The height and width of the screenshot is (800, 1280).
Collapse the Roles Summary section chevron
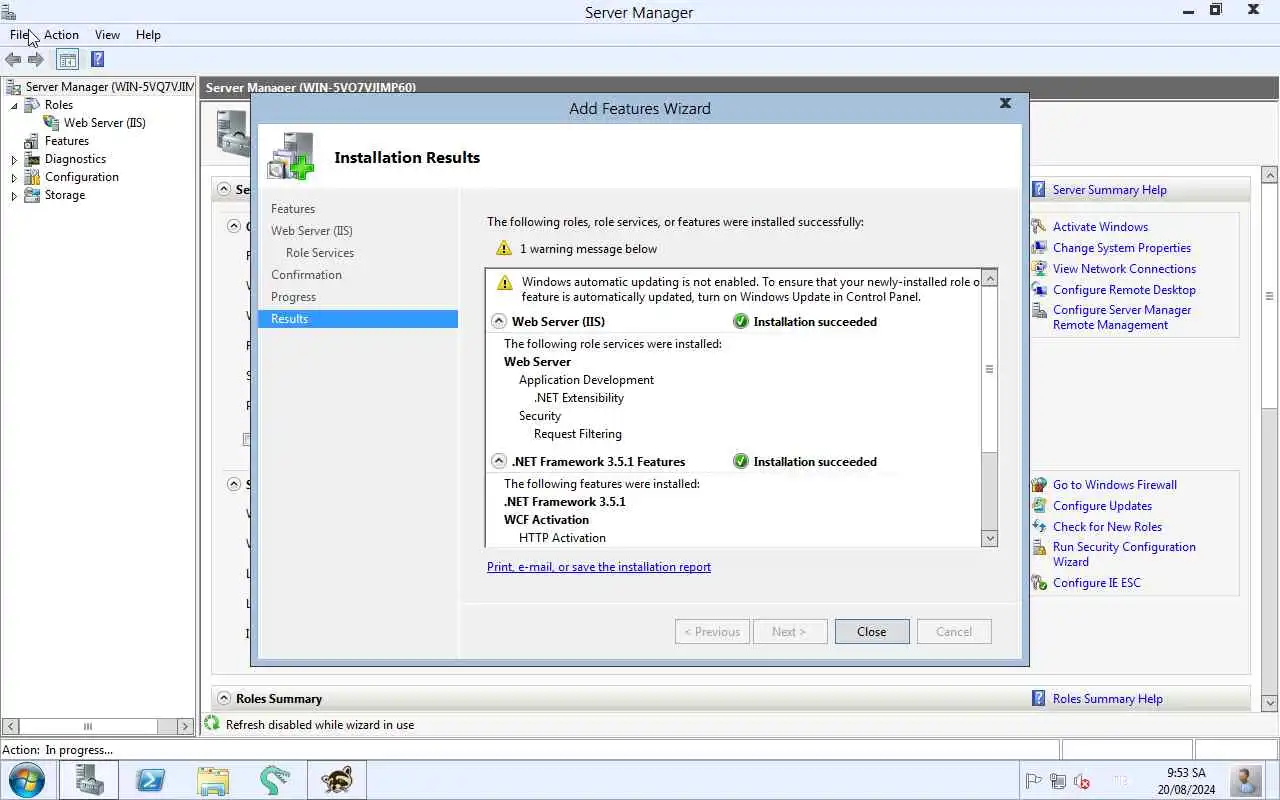tap(224, 699)
